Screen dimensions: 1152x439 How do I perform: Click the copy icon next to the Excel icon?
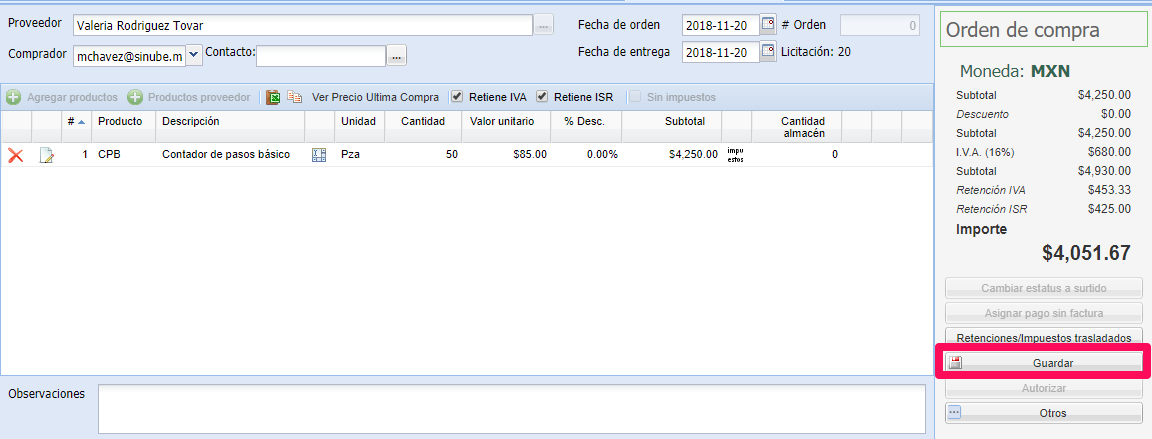tap(295, 98)
